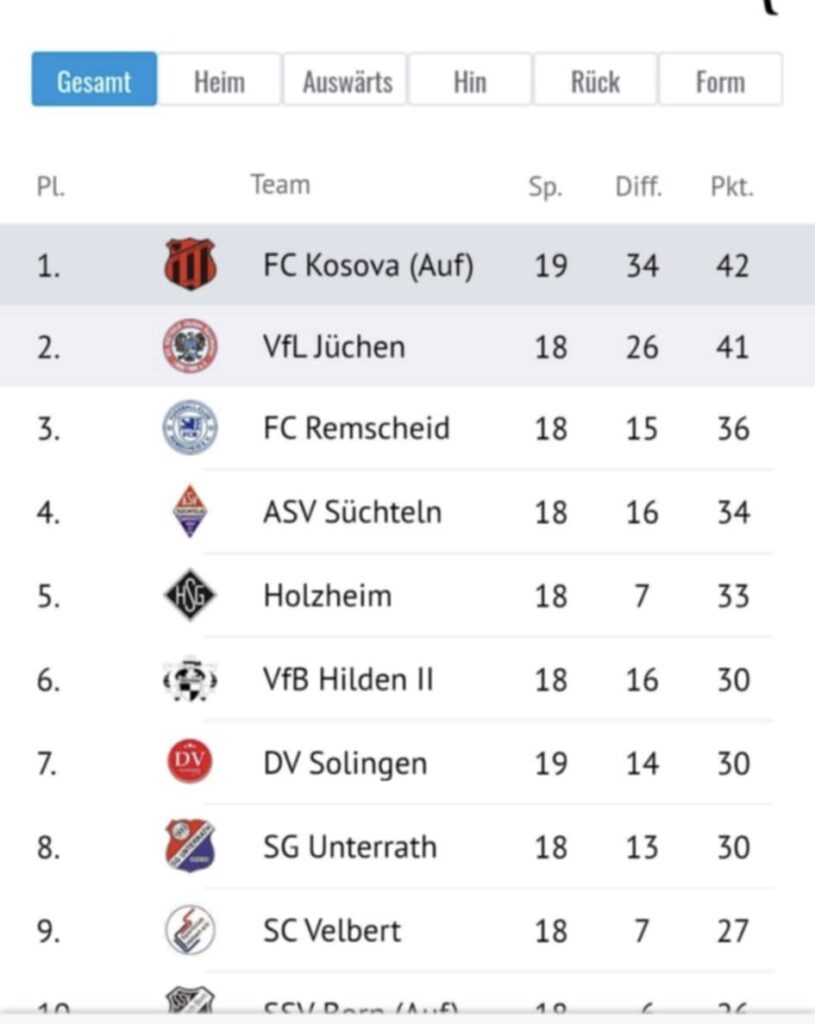Viewport: 815px width, 1024px height.
Task: Click the VfL Jüchen club crest
Action: (x=190, y=346)
